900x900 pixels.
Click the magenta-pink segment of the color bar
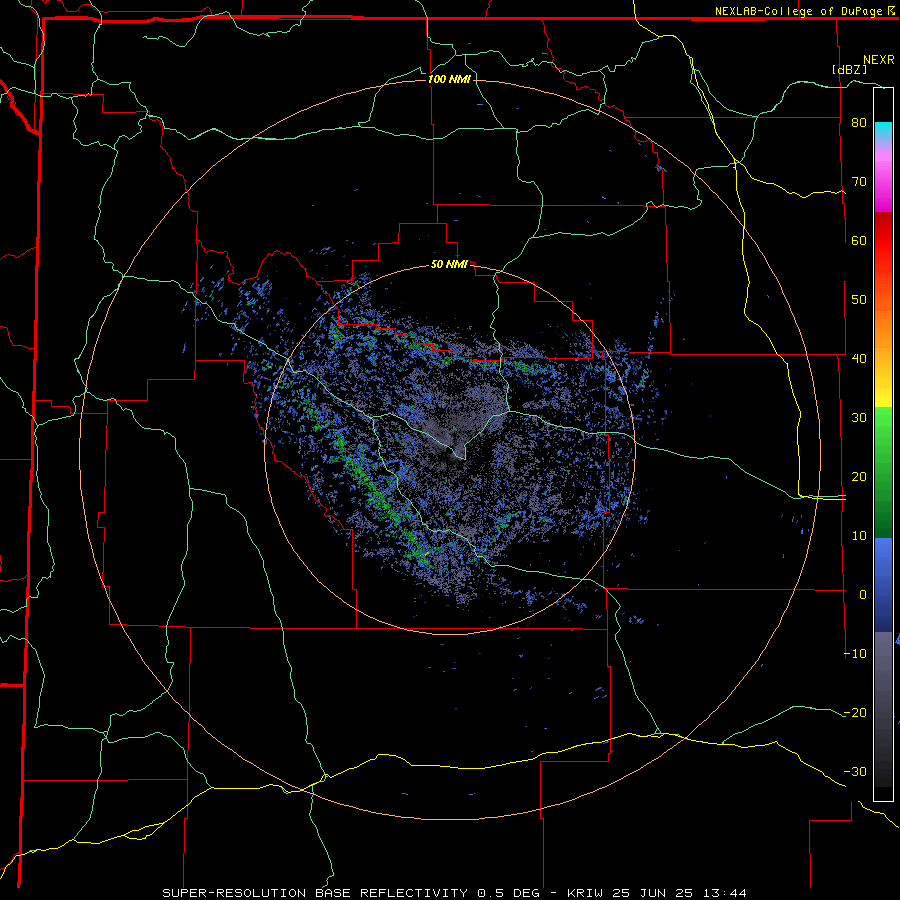tap(883, 178)
